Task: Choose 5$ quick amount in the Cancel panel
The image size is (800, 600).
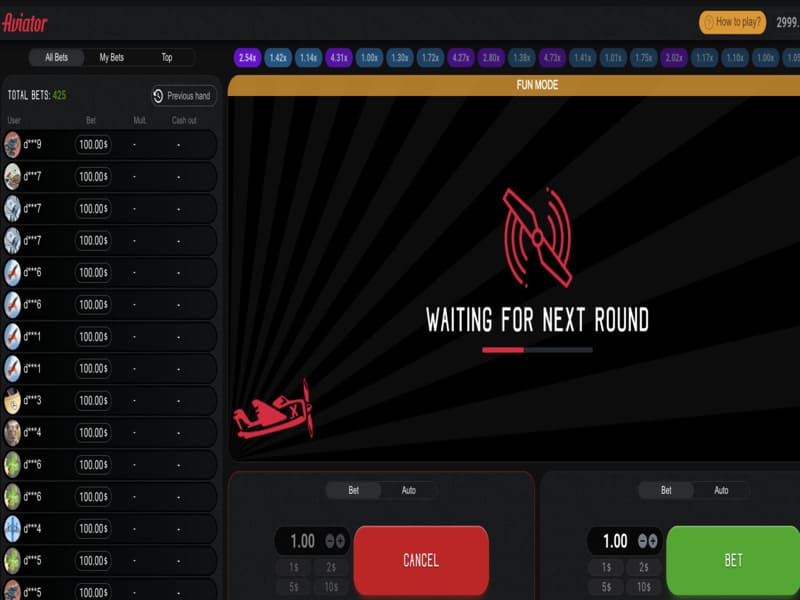Action: (x=294, y=587)
